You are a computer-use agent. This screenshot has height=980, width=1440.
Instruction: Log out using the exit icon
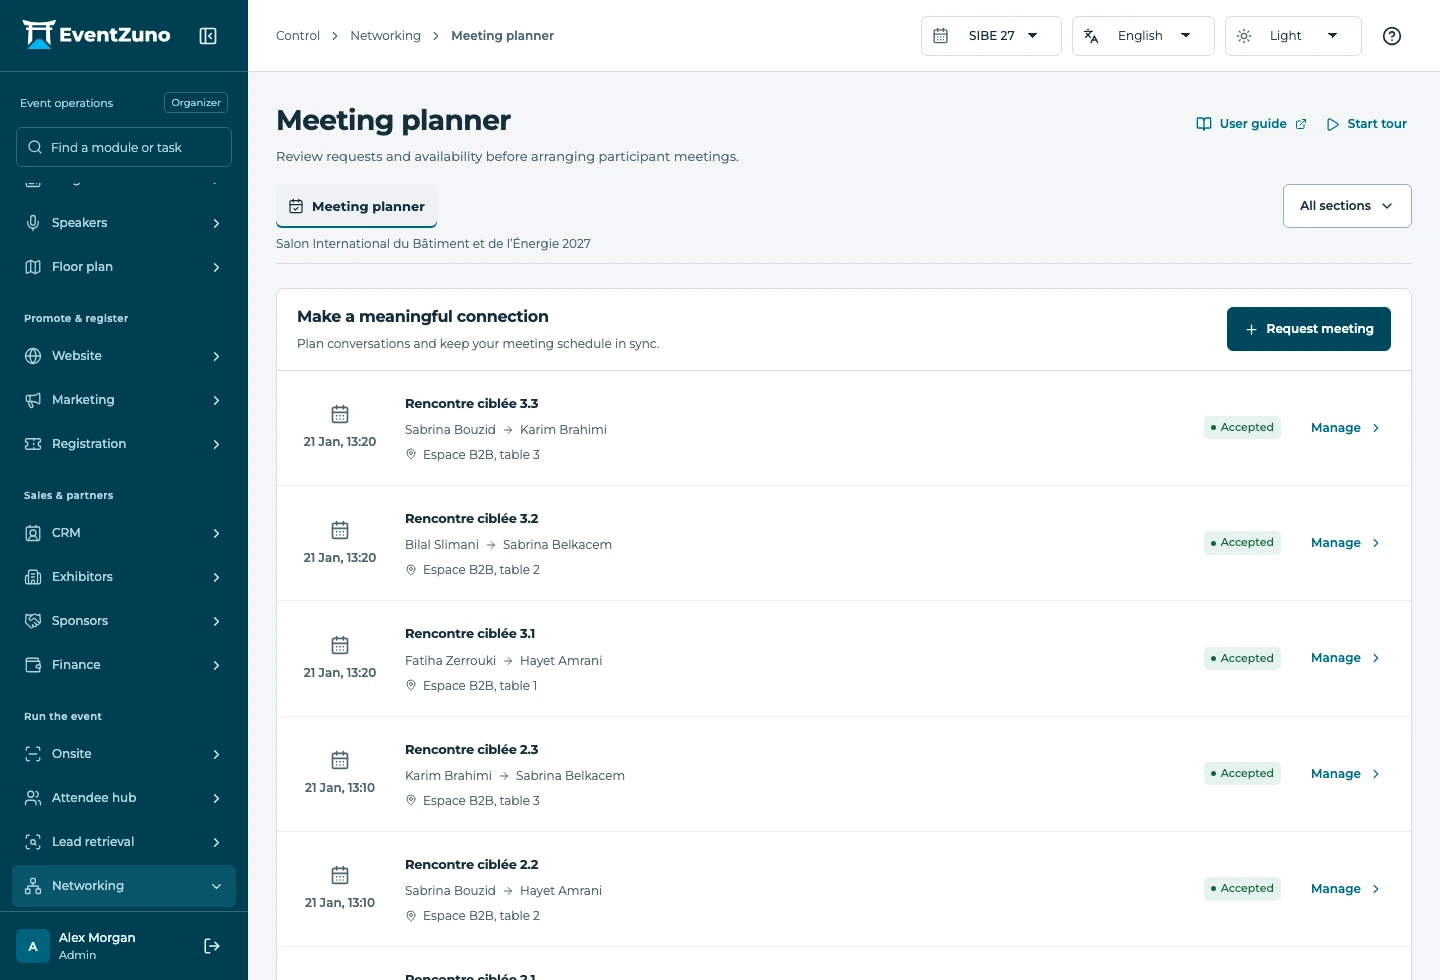212,946
